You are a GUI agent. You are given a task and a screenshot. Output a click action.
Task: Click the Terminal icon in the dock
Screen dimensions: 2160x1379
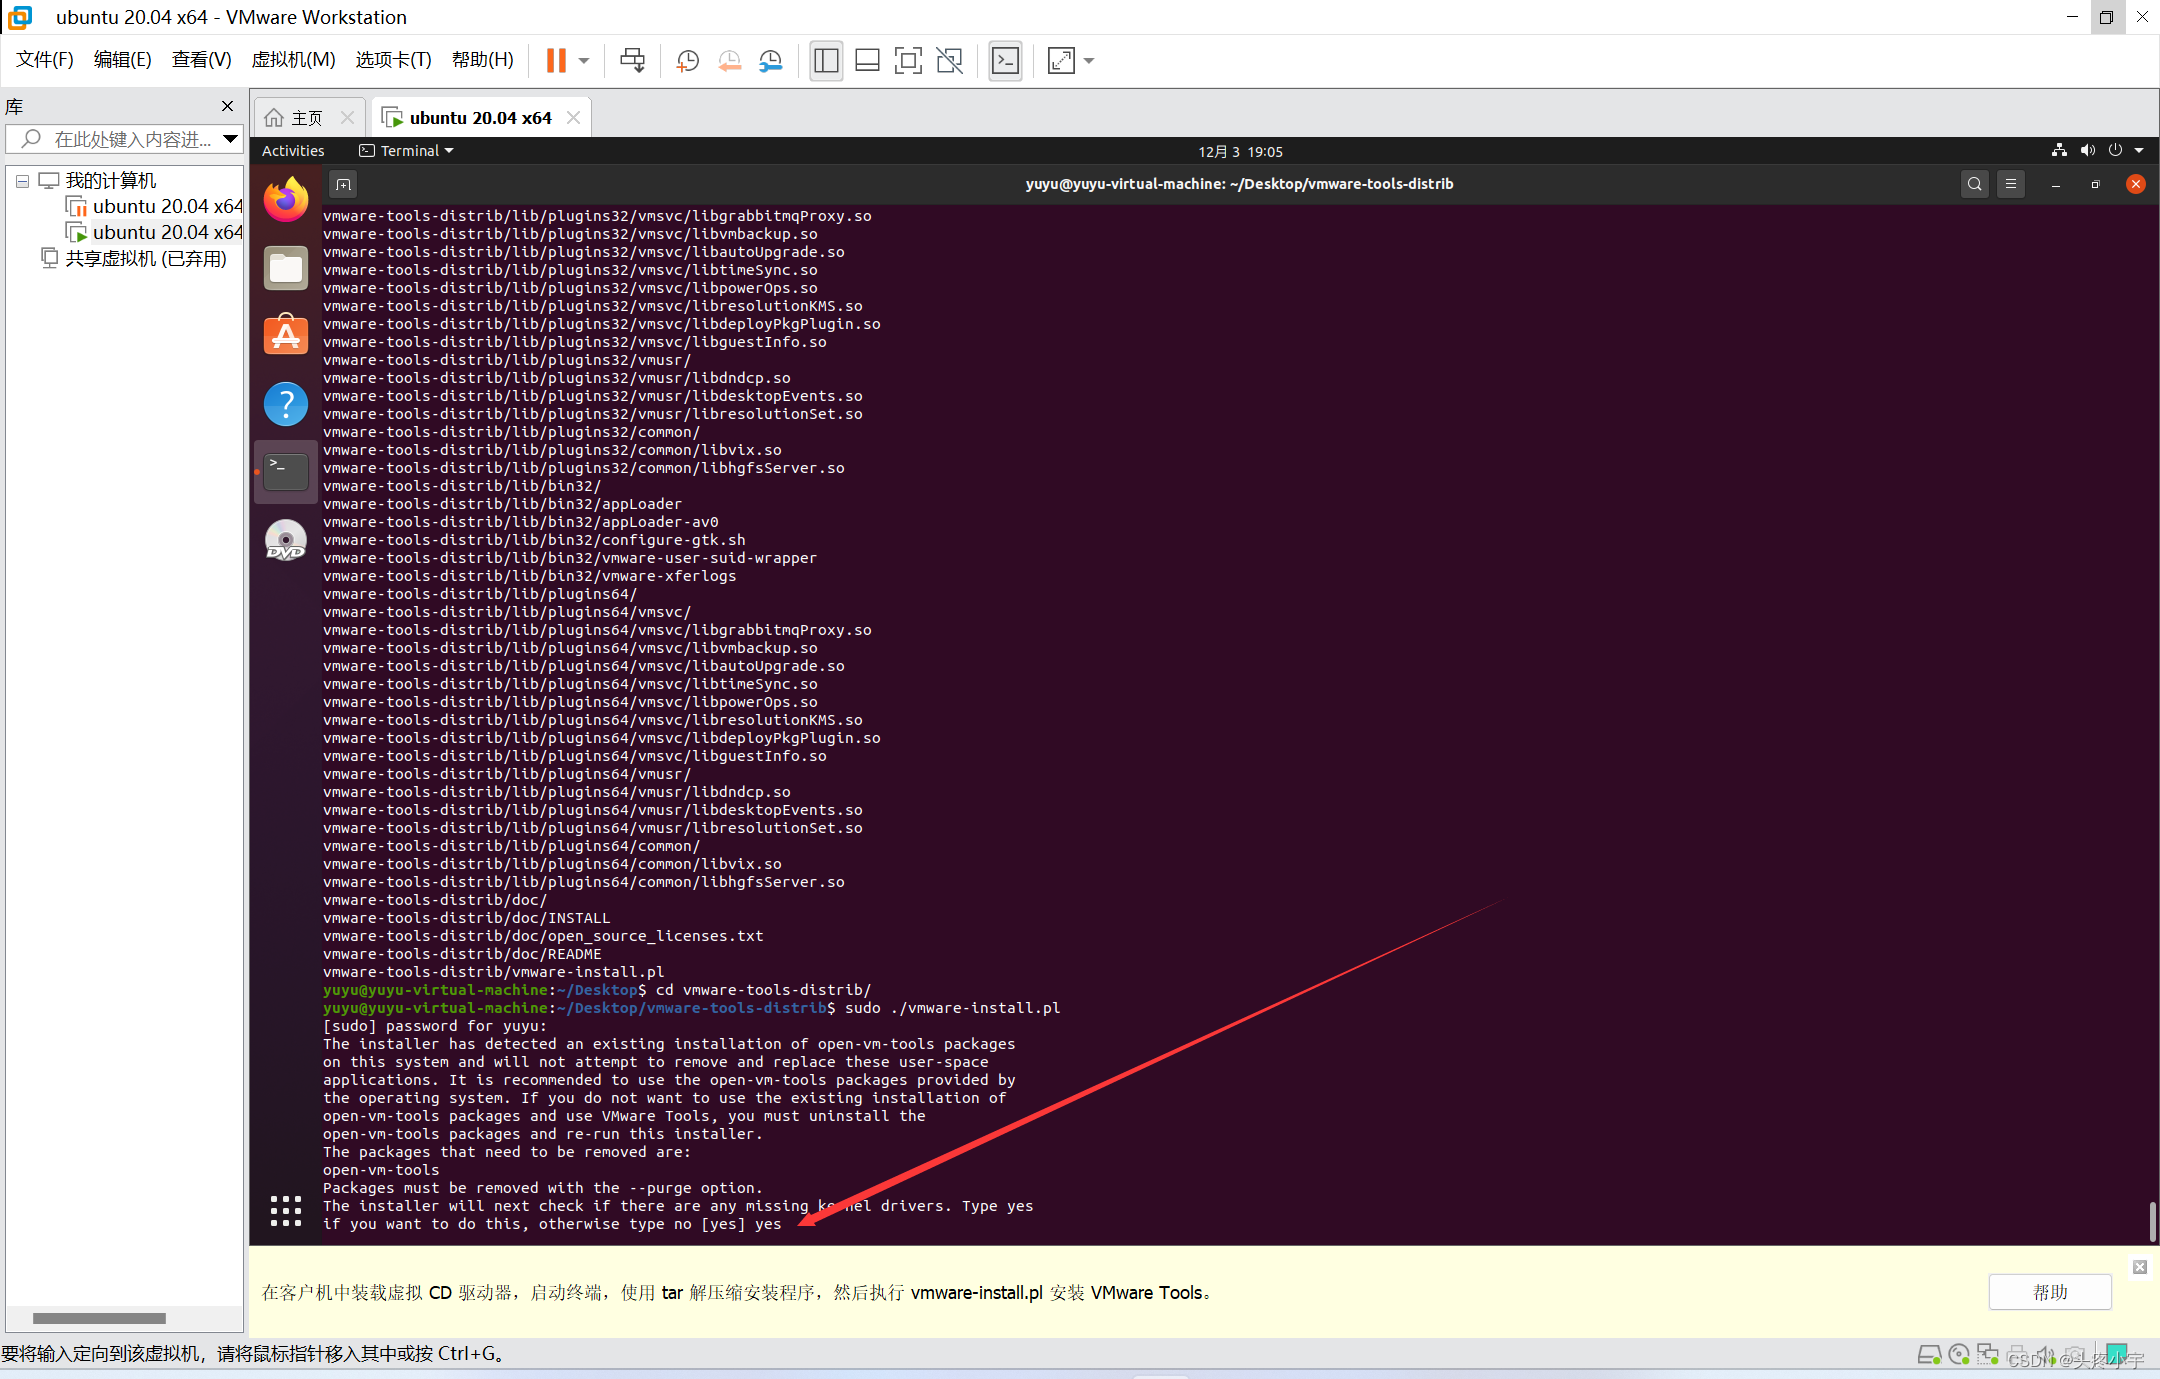(286, 471)
